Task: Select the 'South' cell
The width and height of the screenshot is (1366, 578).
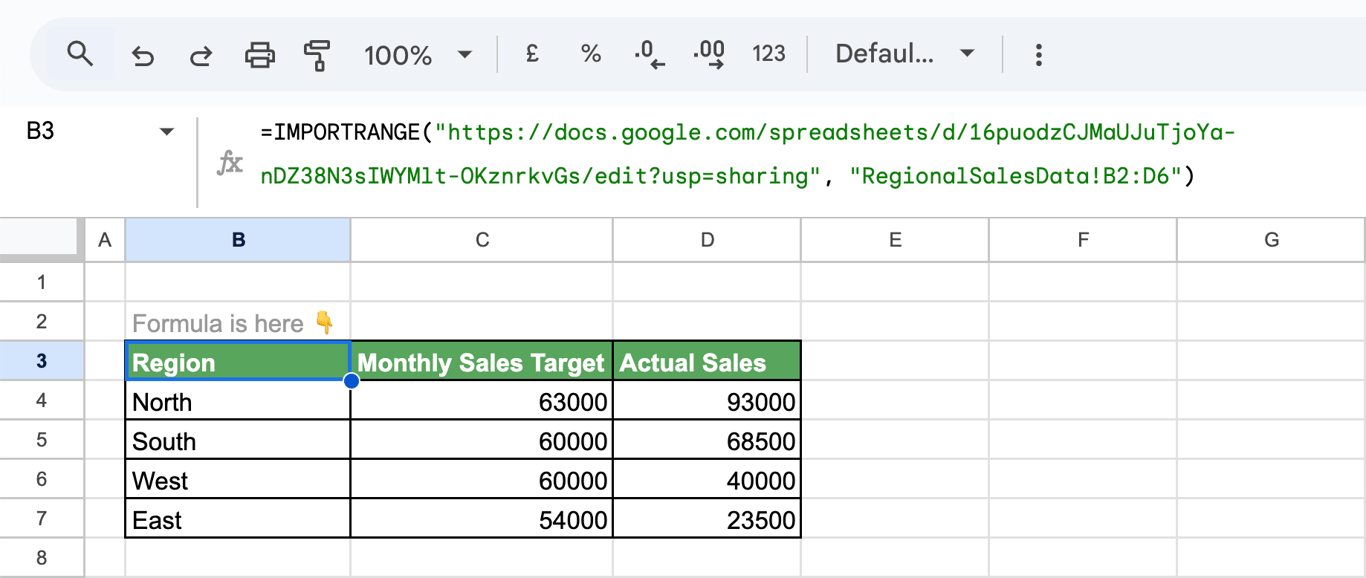Action: [x=238, y=440]
